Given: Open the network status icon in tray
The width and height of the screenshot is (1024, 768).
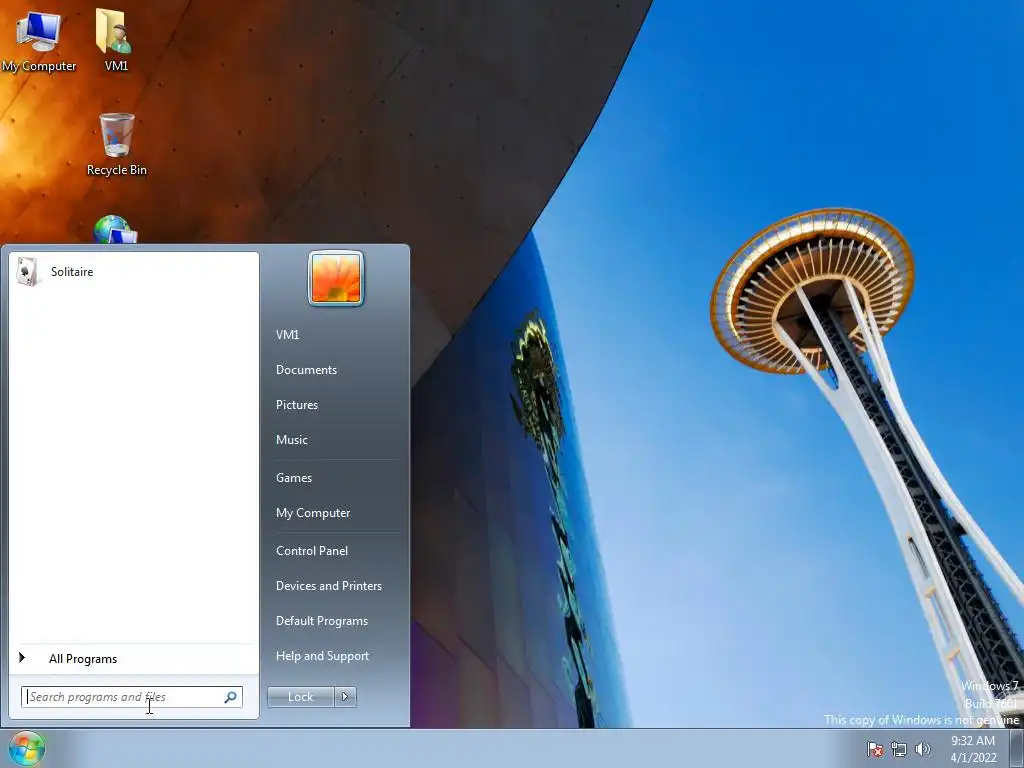Looking at the screenshot, I should [x=899, y=749].
